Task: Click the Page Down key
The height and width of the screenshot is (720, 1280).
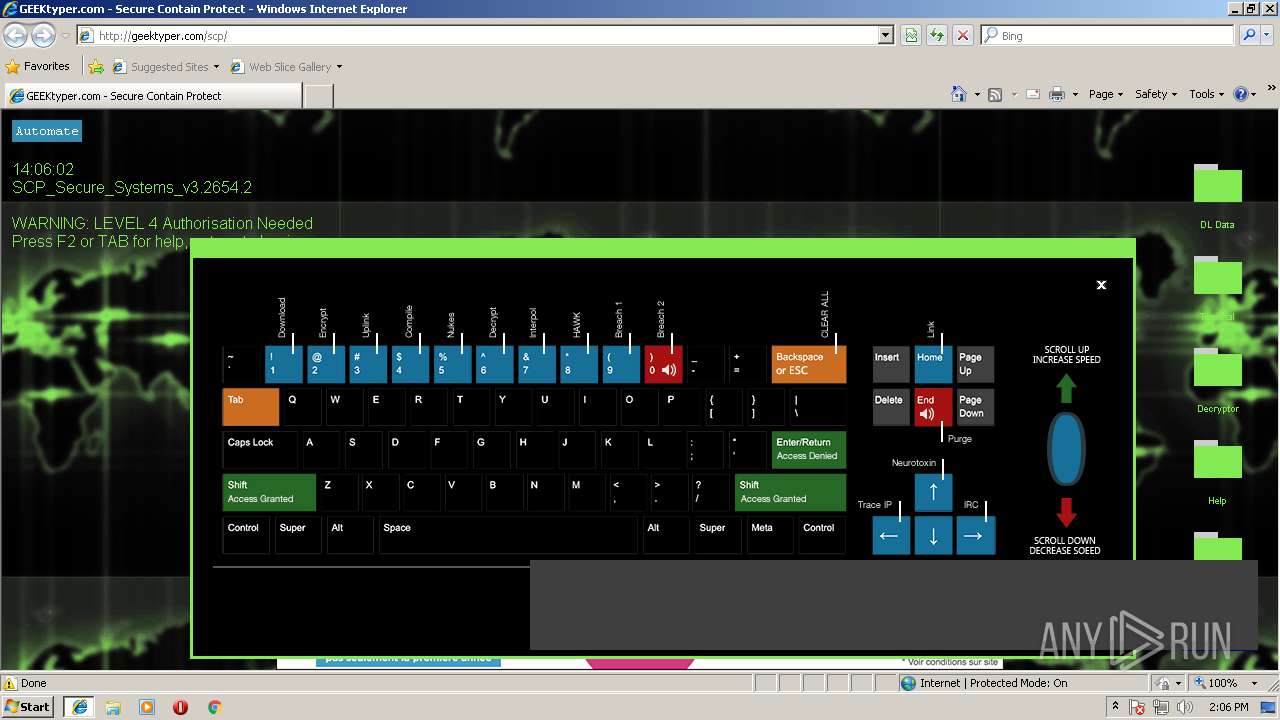Action: pos(976,407)
